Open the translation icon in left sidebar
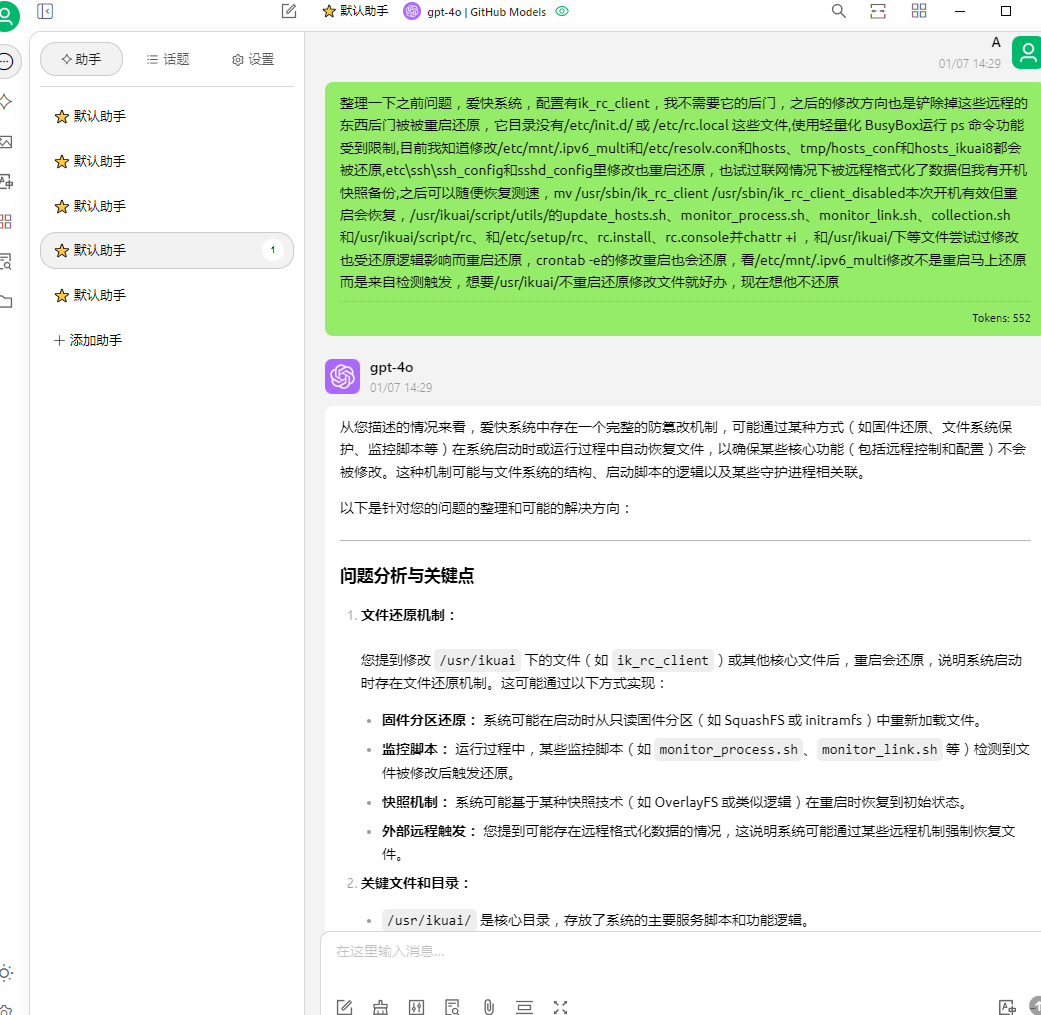Viewport: 1041px width, 1015px height. (7, 181)
